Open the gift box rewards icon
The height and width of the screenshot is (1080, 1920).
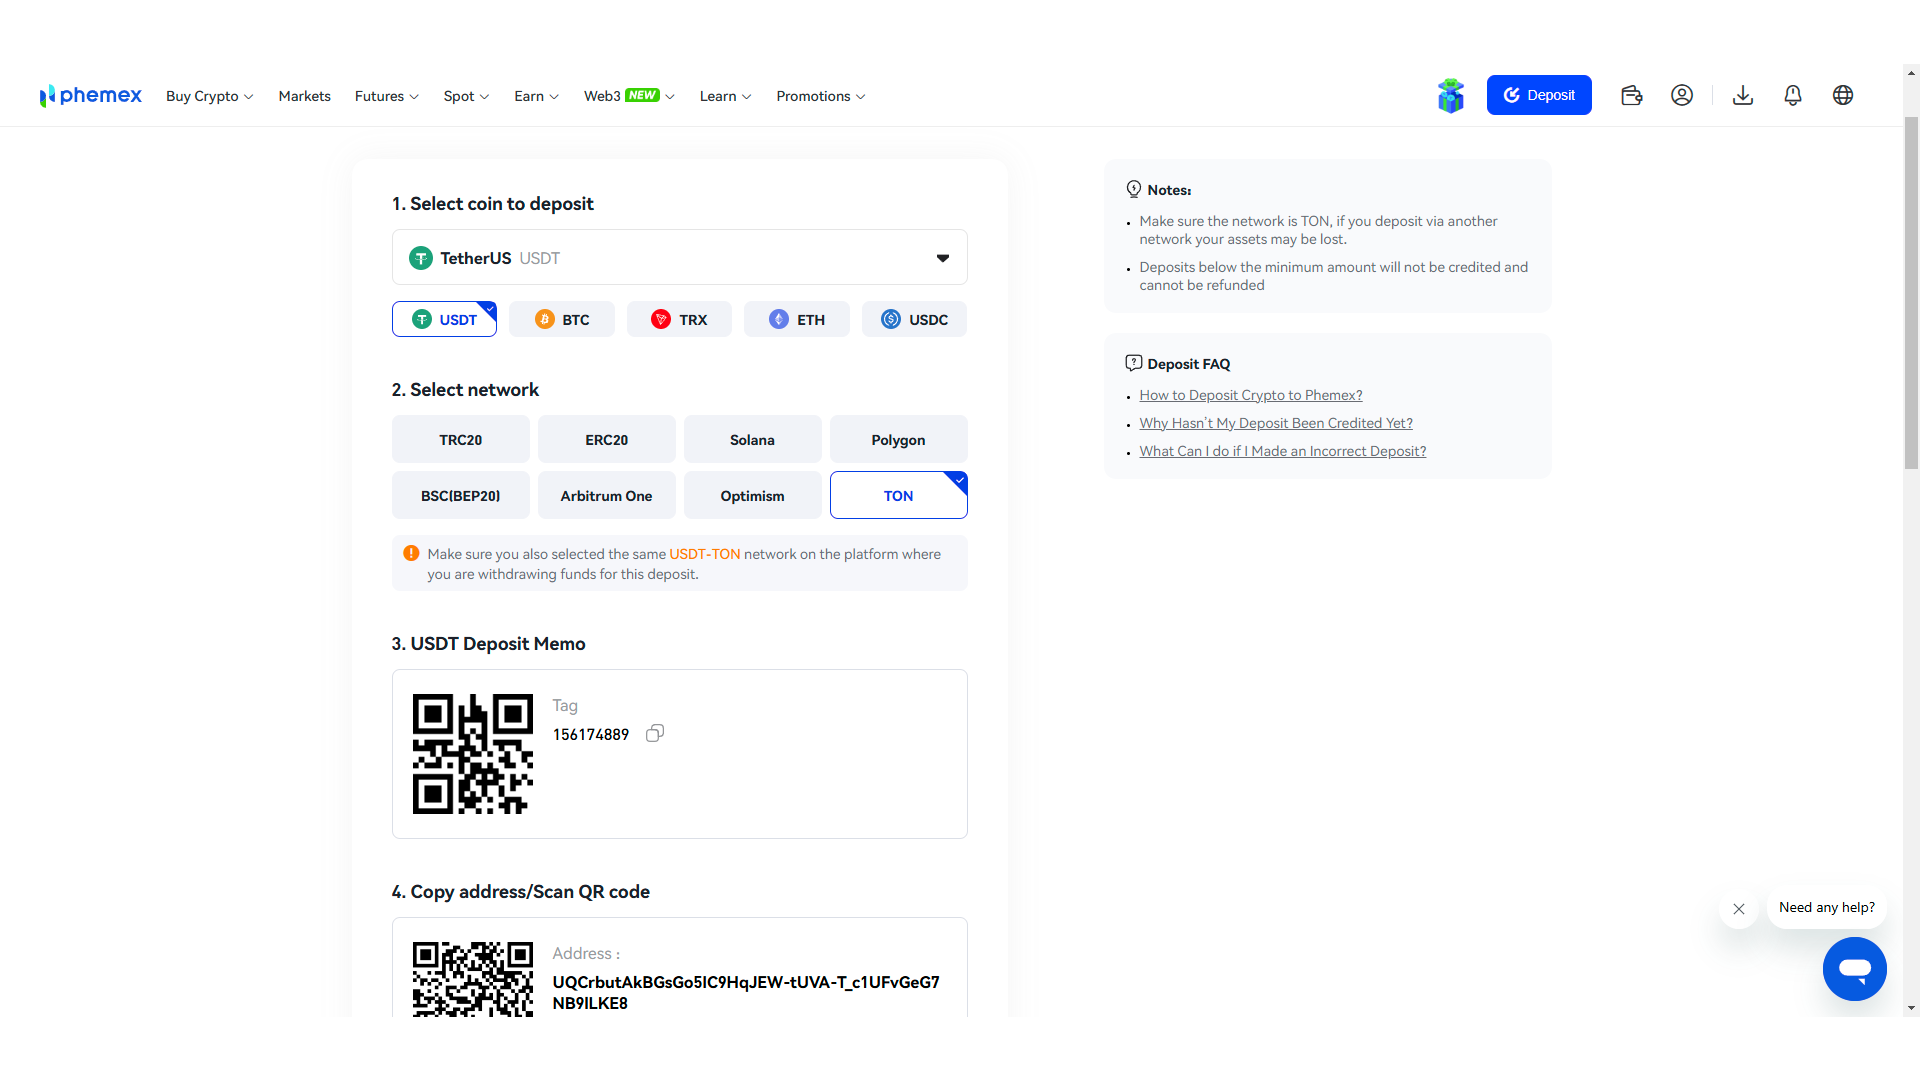tap(1450, 96)
